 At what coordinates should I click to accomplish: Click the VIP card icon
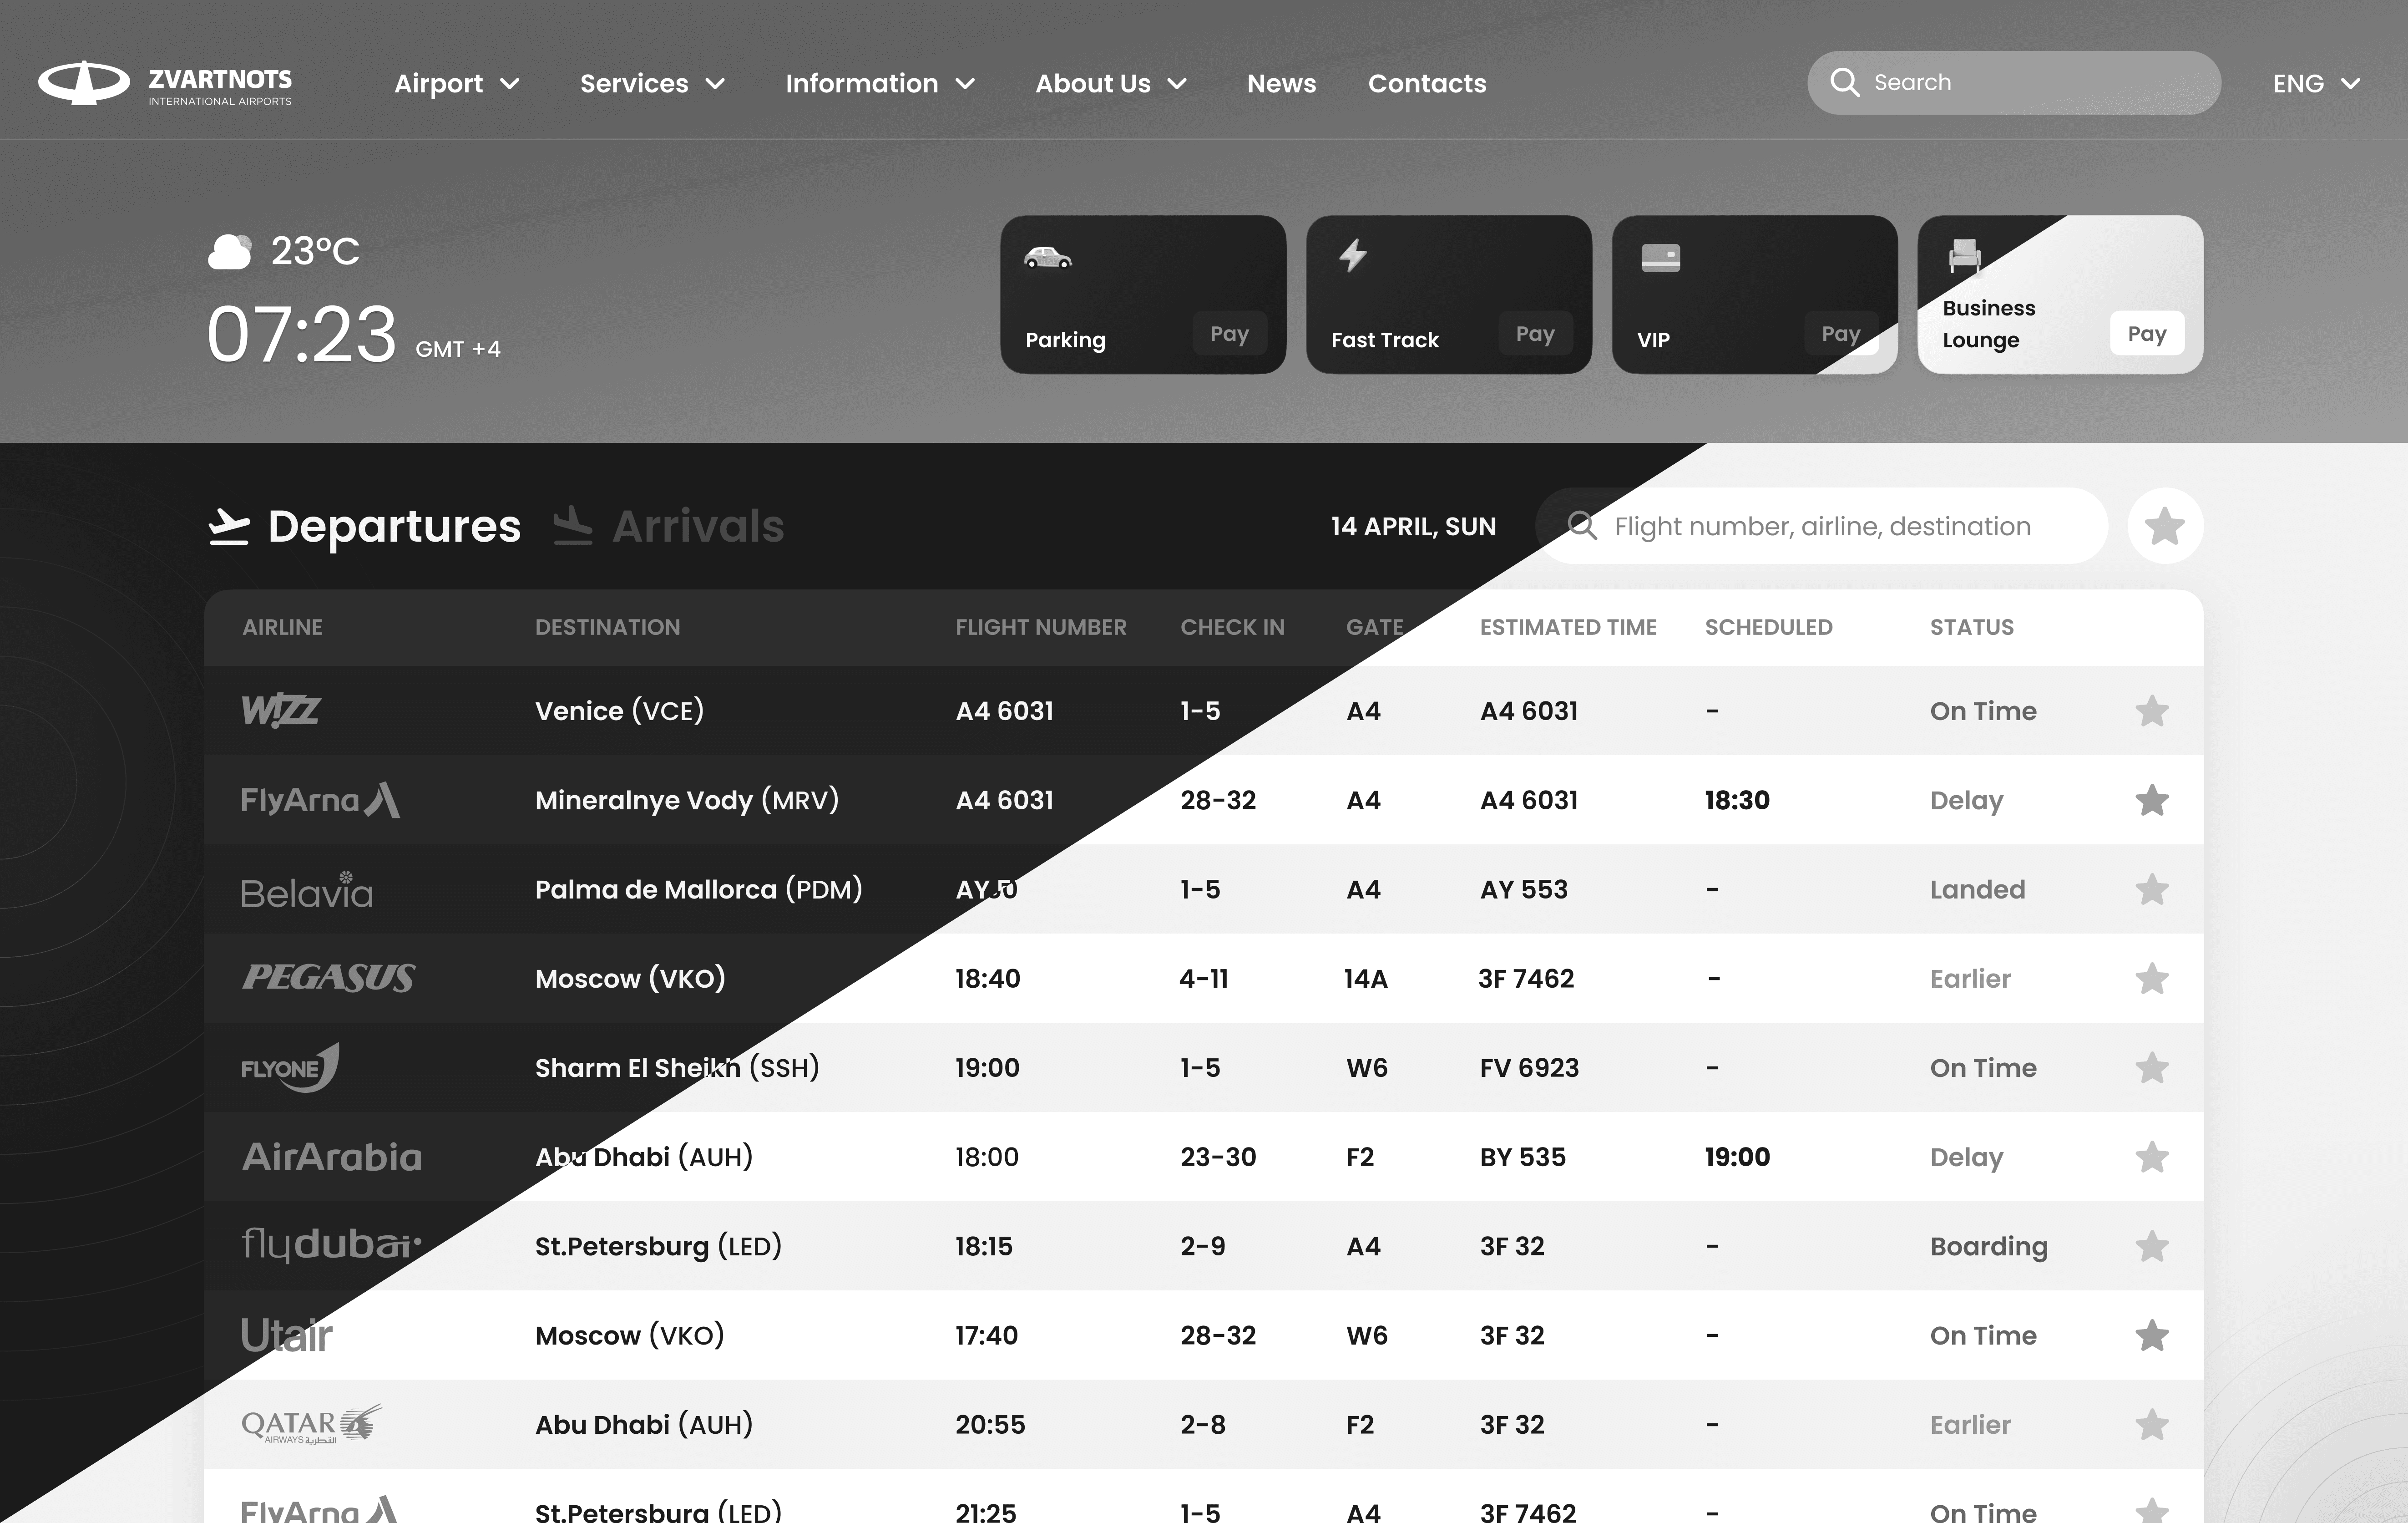coord(1660,258)
